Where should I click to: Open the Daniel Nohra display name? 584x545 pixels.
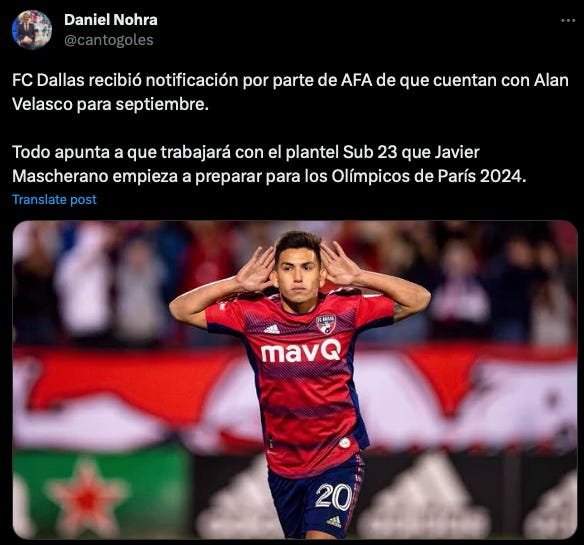coord(111,20)
